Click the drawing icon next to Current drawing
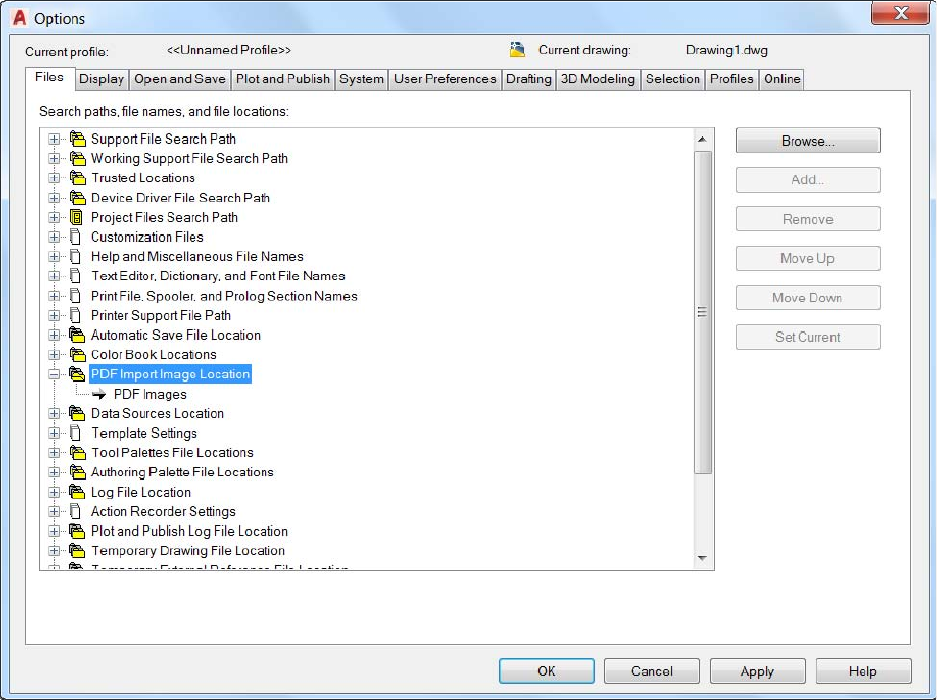 click(518, 50)
